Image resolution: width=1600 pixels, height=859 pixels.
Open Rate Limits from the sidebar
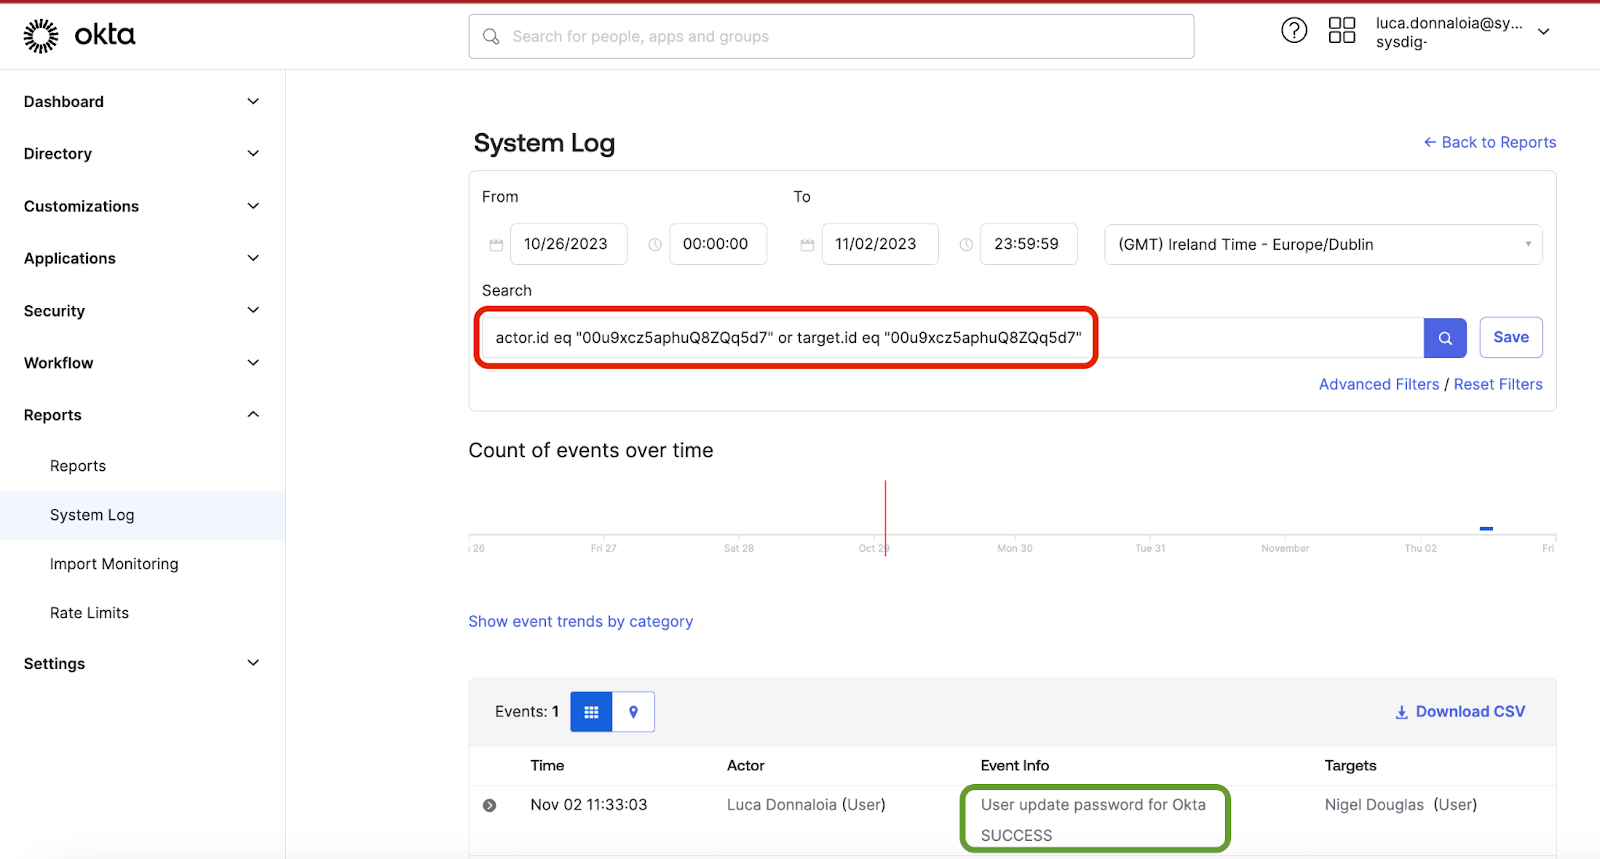click(89, 613)
